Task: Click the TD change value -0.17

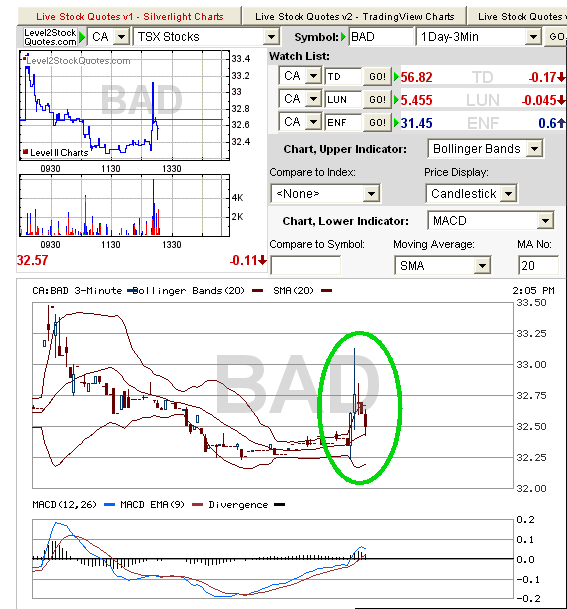Action: tap(543, 77)
